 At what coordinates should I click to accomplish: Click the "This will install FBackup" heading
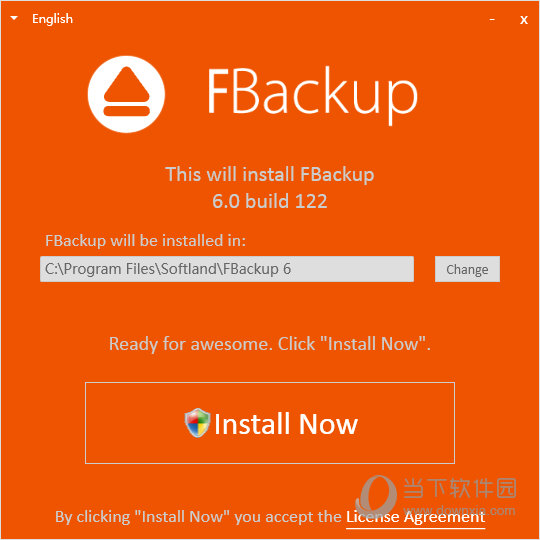click(x=270, y=174)
